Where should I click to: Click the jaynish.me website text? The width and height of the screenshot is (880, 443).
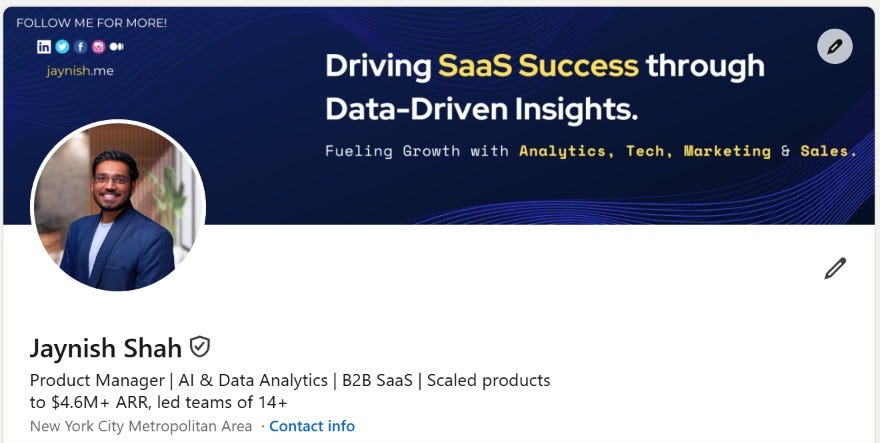coord(80,71)
